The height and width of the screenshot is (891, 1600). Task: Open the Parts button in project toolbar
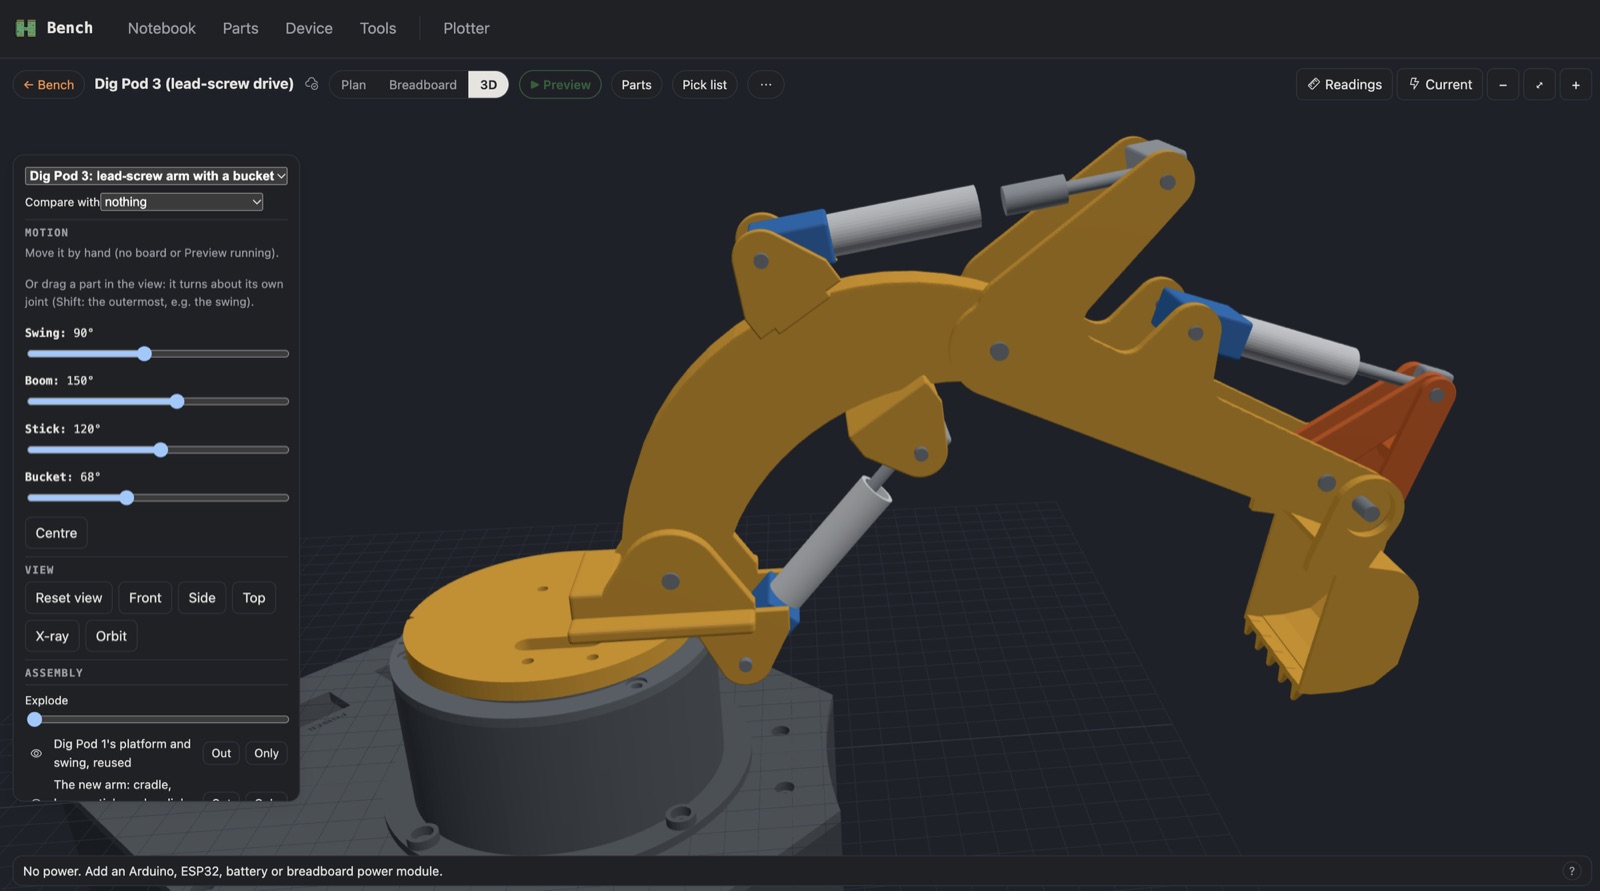tap(636, 85)
